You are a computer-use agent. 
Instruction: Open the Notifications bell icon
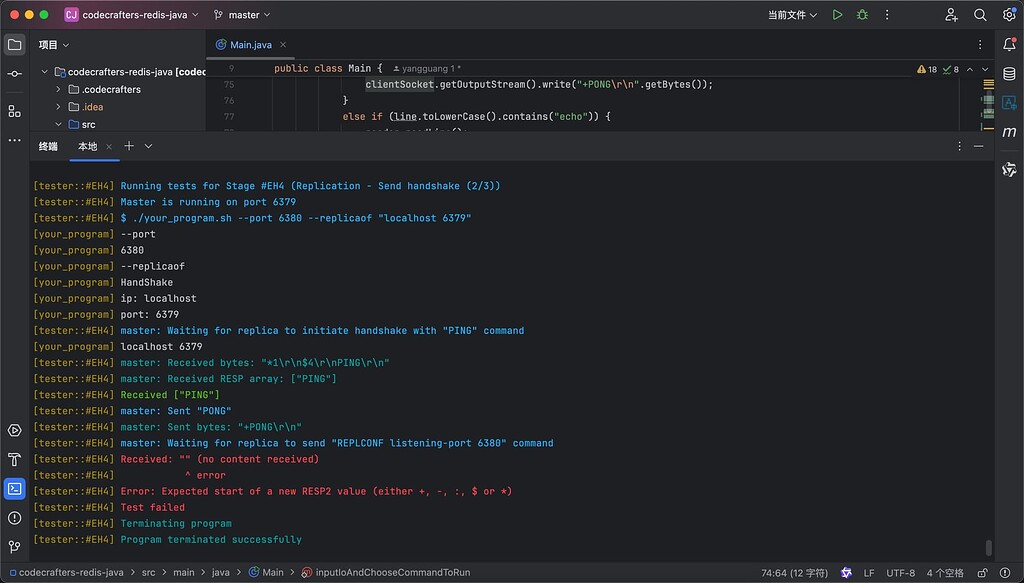click(1010, 46)
